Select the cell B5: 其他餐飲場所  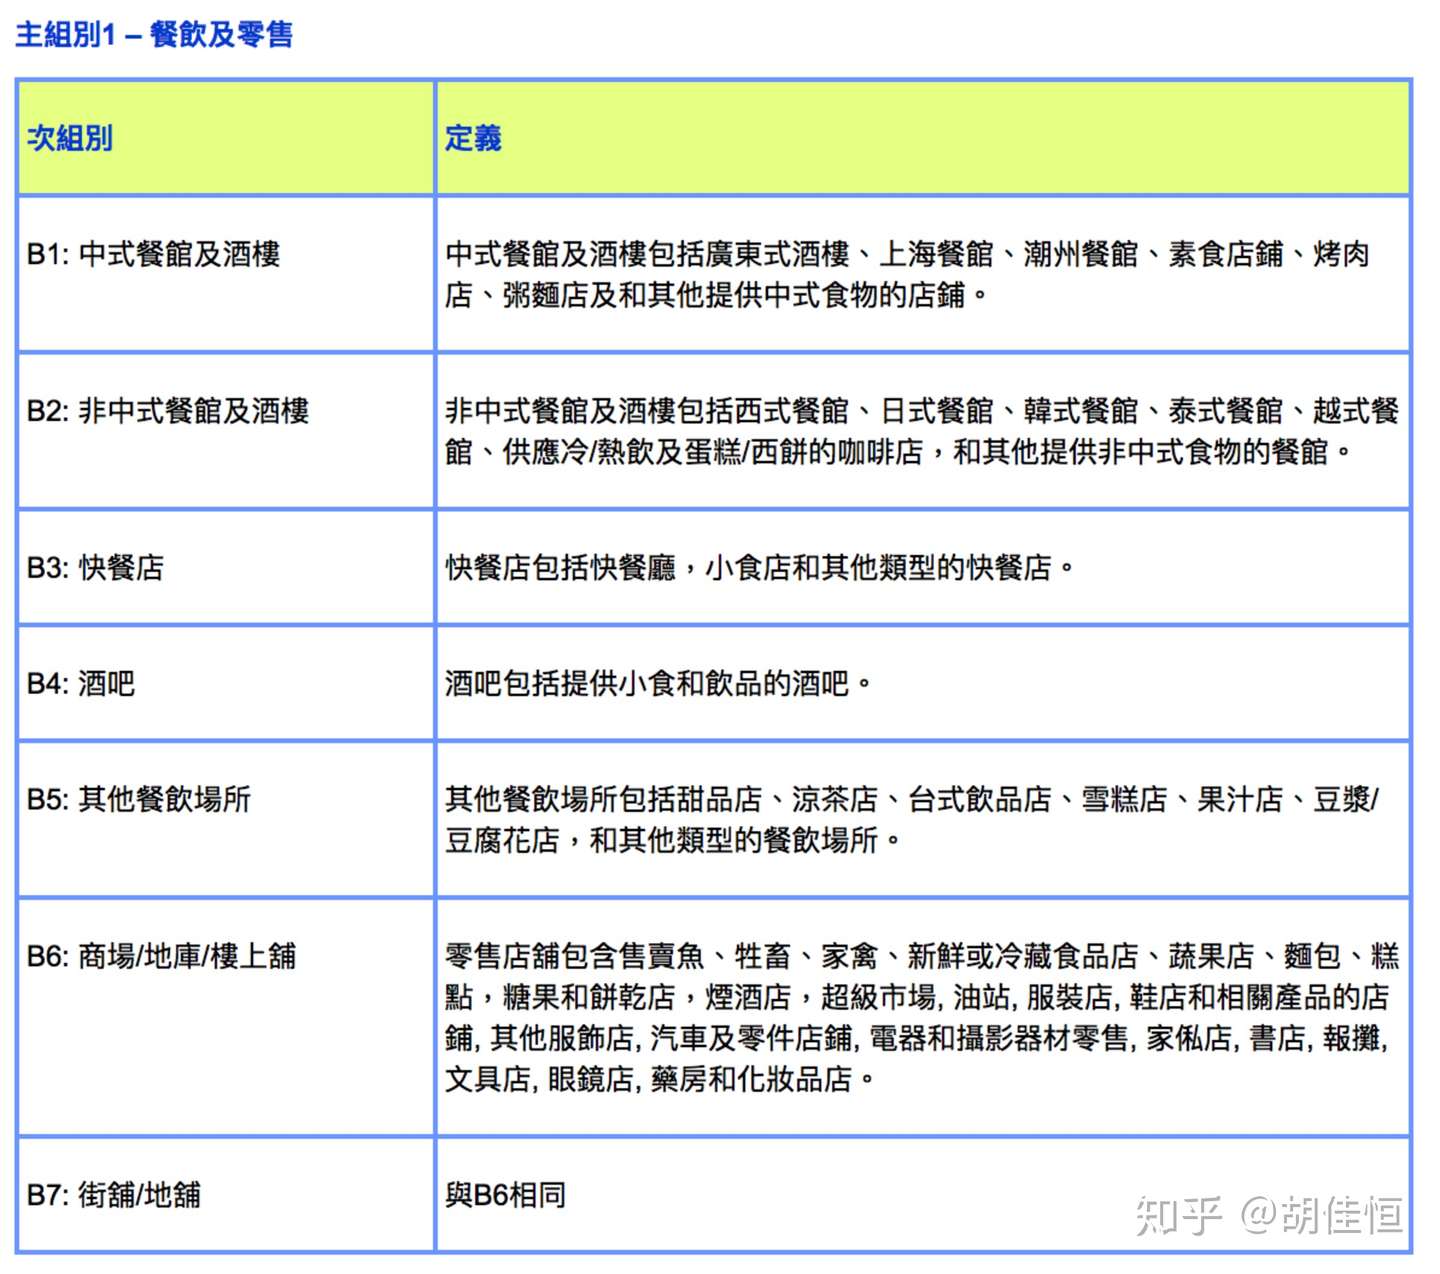(x=226, y=819)
